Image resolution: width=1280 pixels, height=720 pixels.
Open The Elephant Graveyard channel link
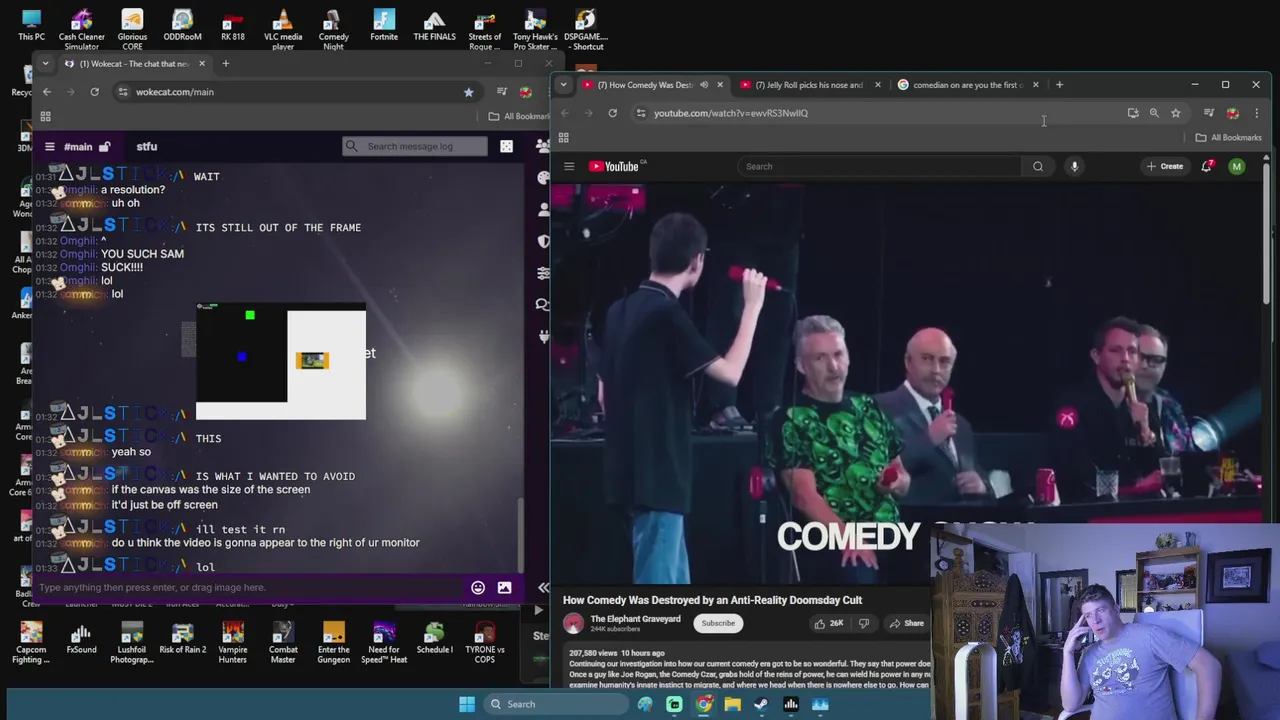click(x=635, y=618)
